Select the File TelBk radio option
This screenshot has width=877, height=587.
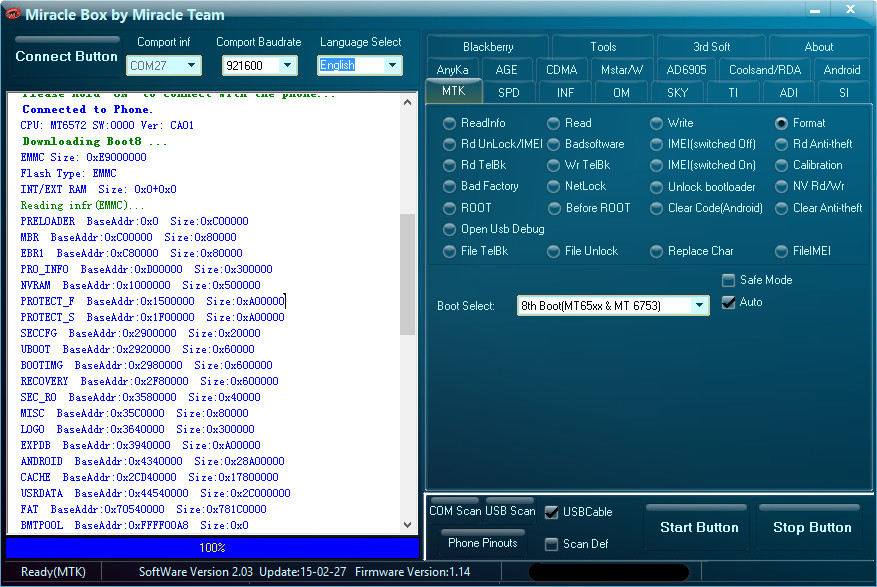pos(449,252)
